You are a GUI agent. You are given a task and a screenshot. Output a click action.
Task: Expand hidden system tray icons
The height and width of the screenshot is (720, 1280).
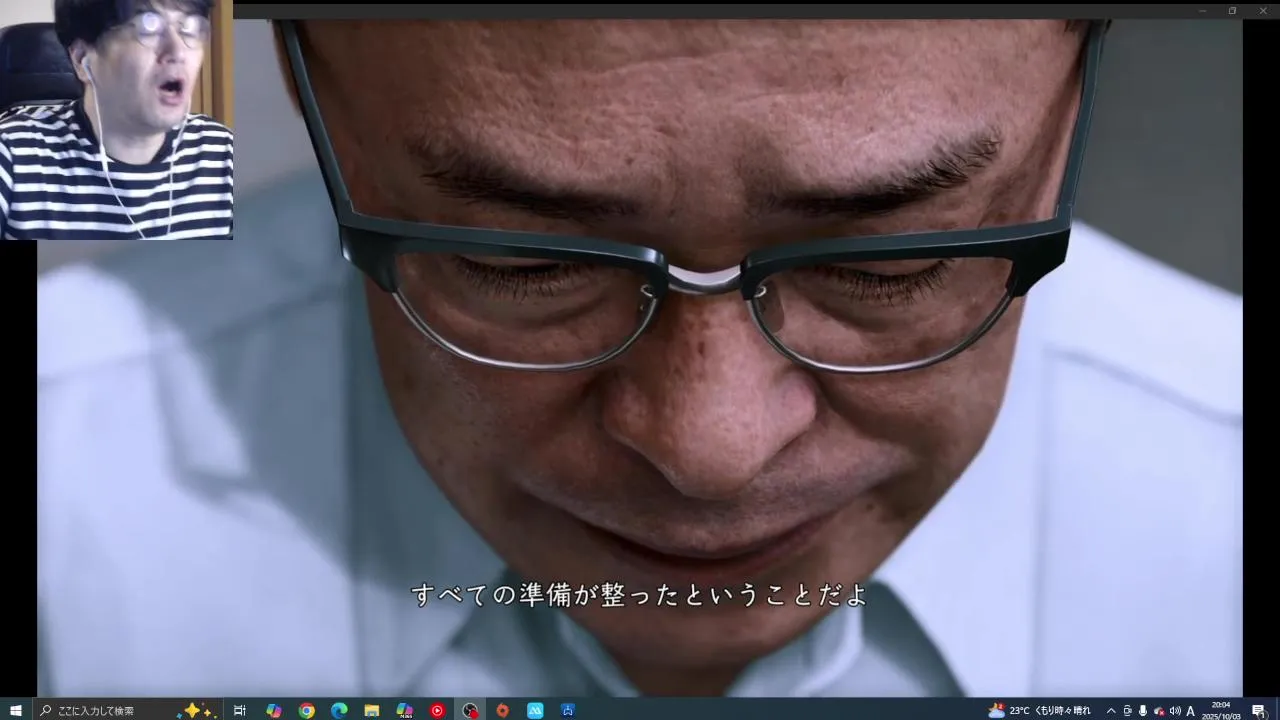[1110, 710]
